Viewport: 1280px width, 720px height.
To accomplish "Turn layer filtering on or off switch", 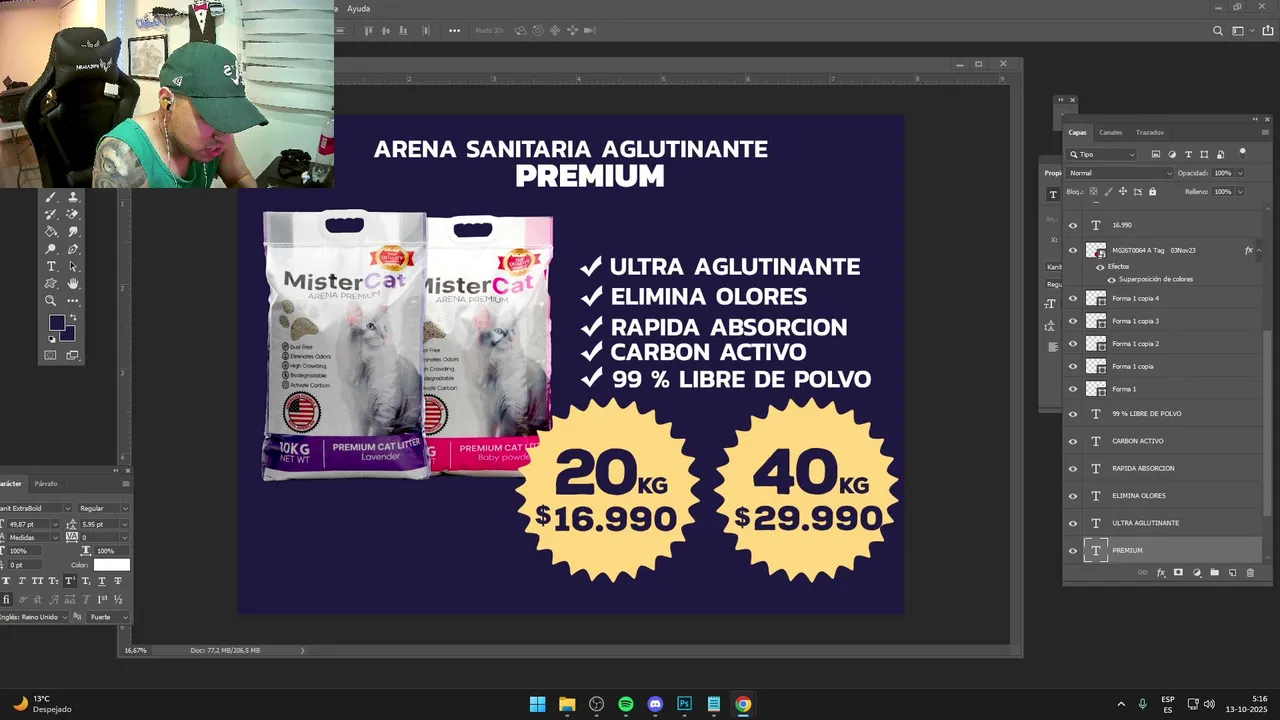I will [1242, 153].
